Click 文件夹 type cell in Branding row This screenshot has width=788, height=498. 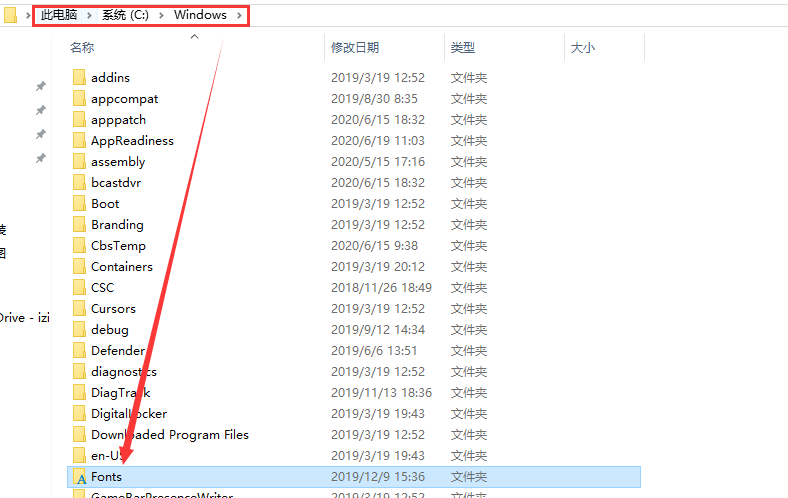[468, 225]
